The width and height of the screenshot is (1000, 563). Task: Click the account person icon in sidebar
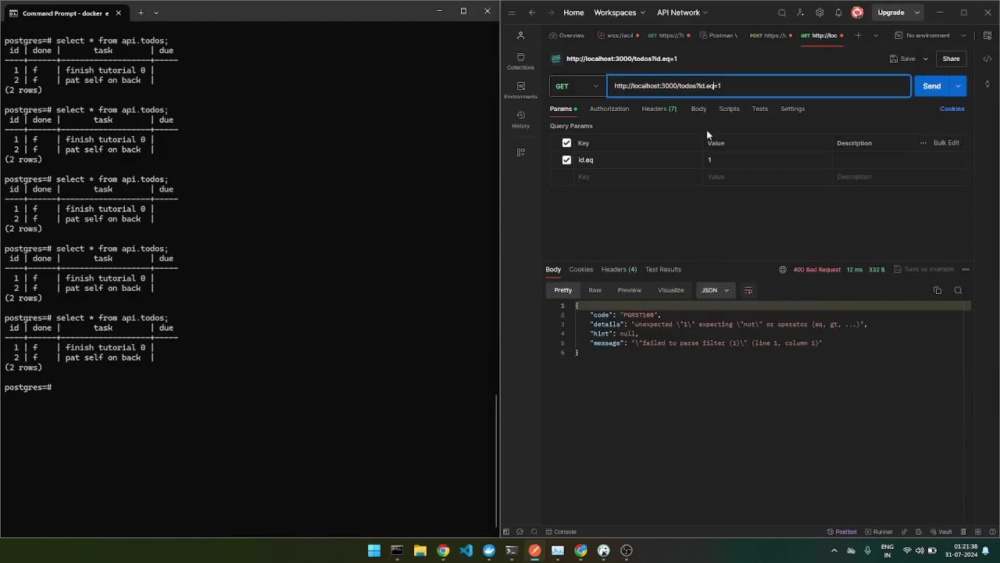(x=520, y=36)
